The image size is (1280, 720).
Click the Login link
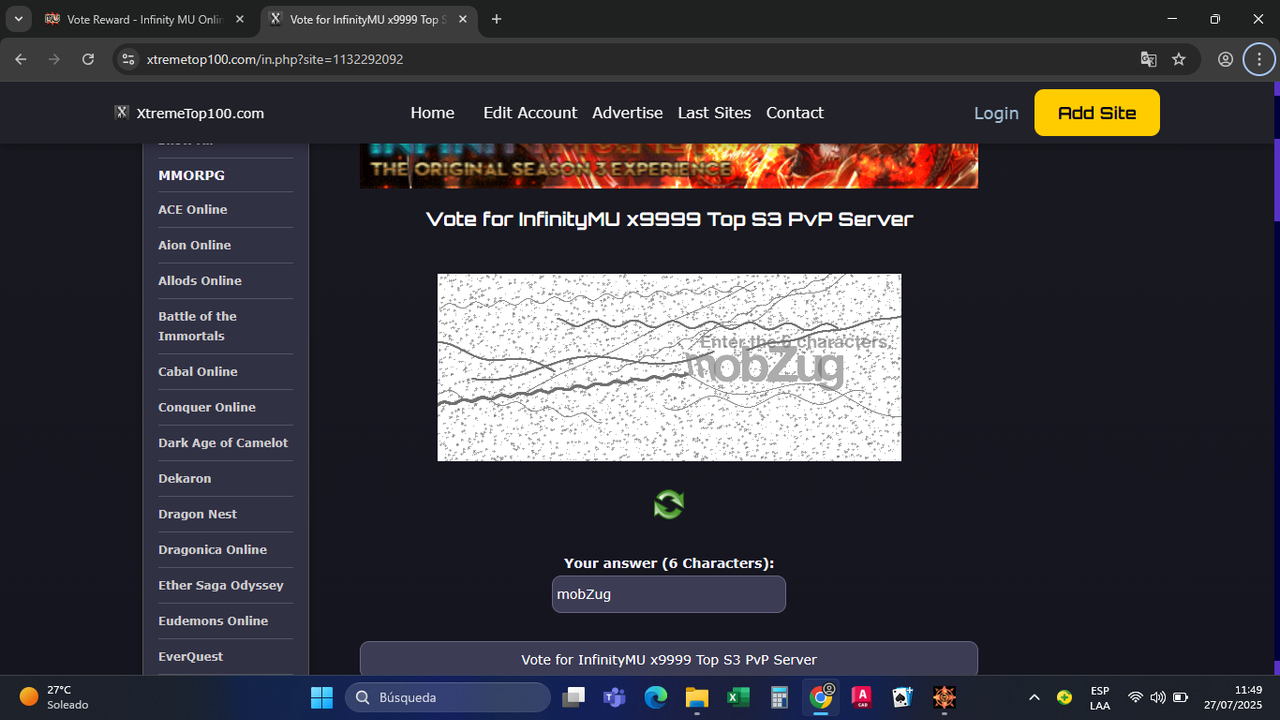click(996, 113)
